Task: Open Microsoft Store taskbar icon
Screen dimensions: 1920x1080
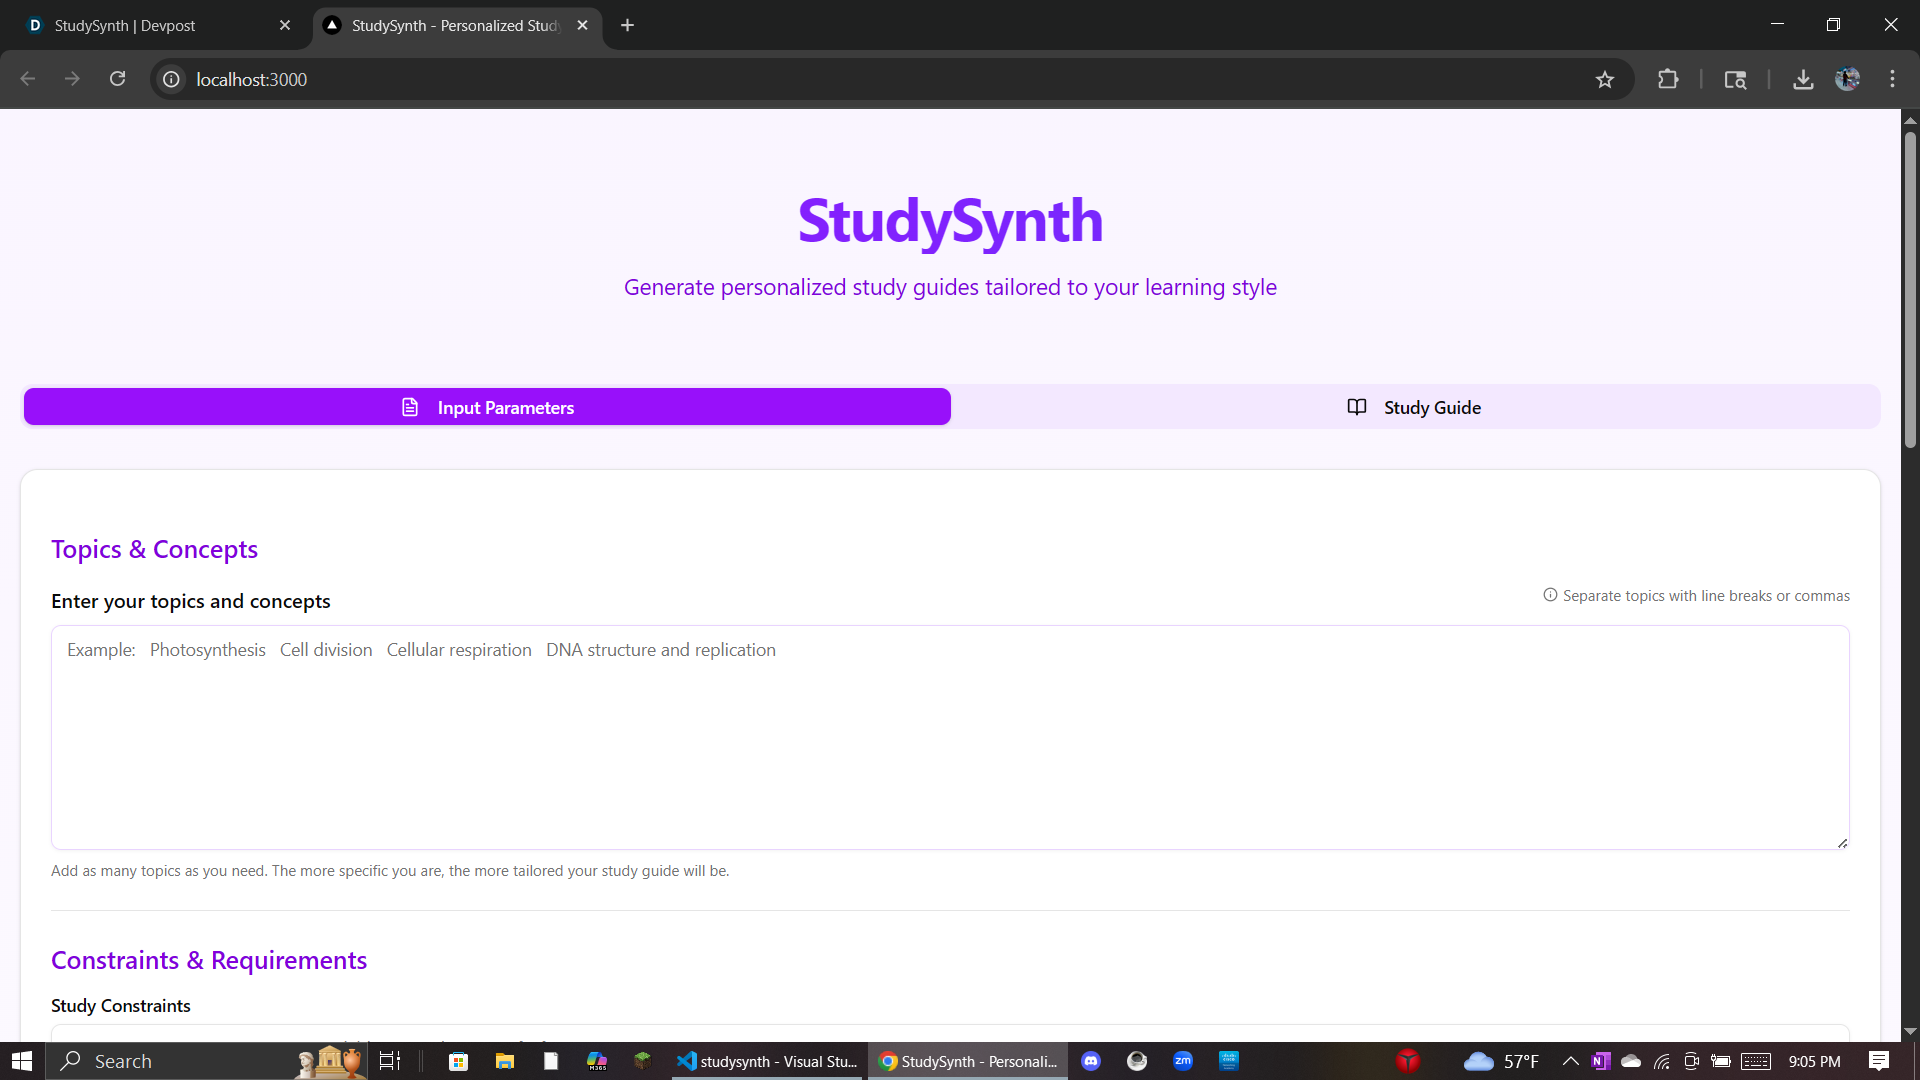Action: click(x=458, y=1061)
